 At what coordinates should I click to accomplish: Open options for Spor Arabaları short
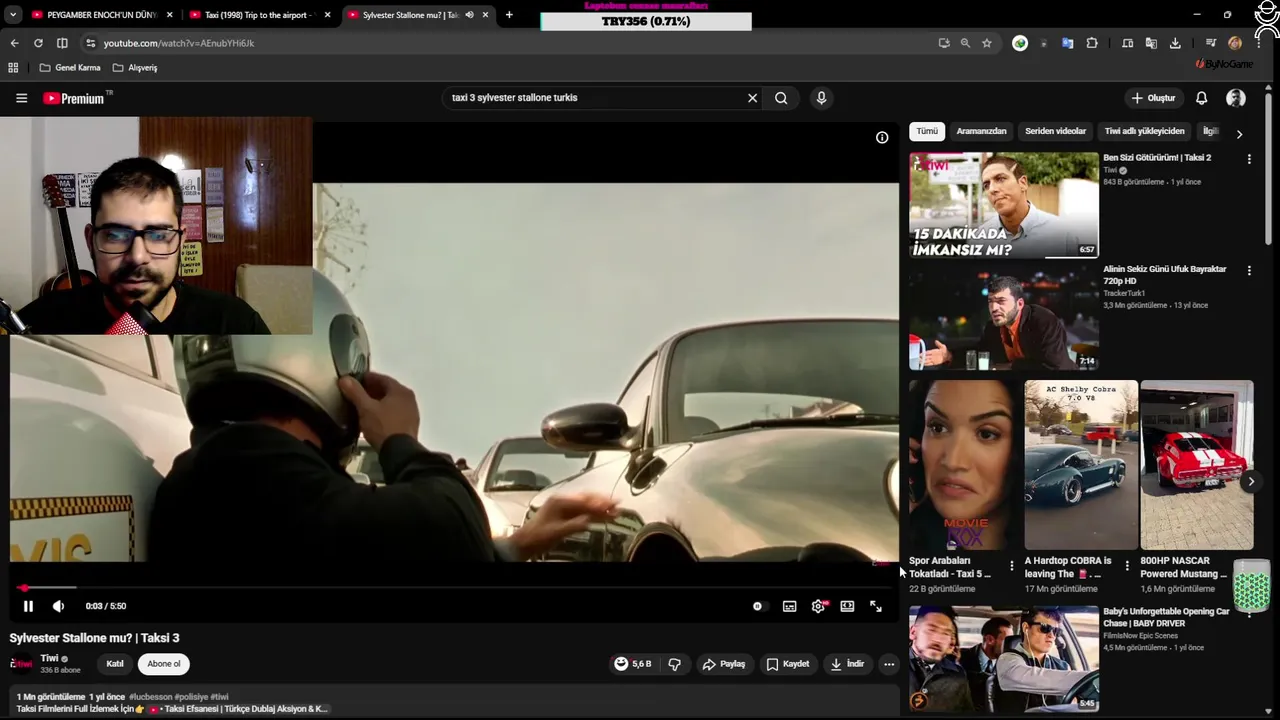pos(1011,566)
